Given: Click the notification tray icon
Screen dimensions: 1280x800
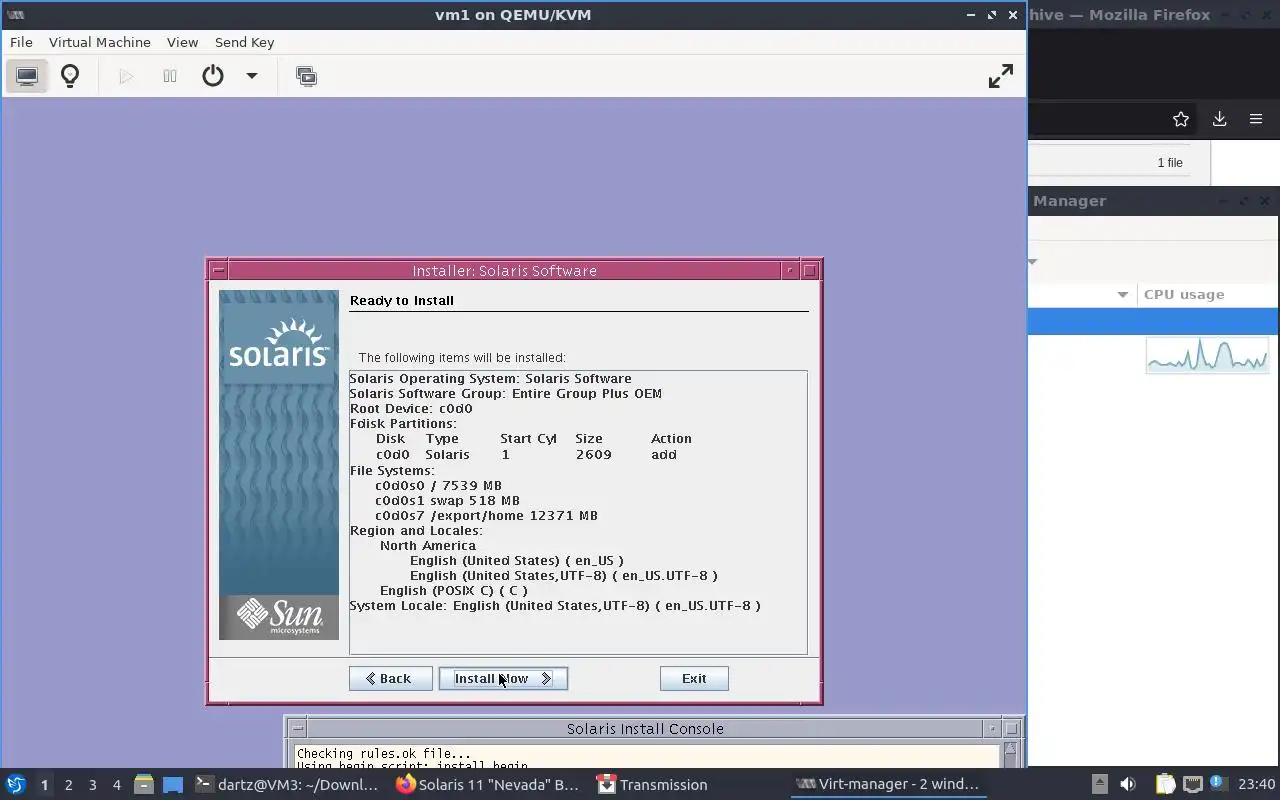Looking at the screenshot, I should tap(1218, 784).
